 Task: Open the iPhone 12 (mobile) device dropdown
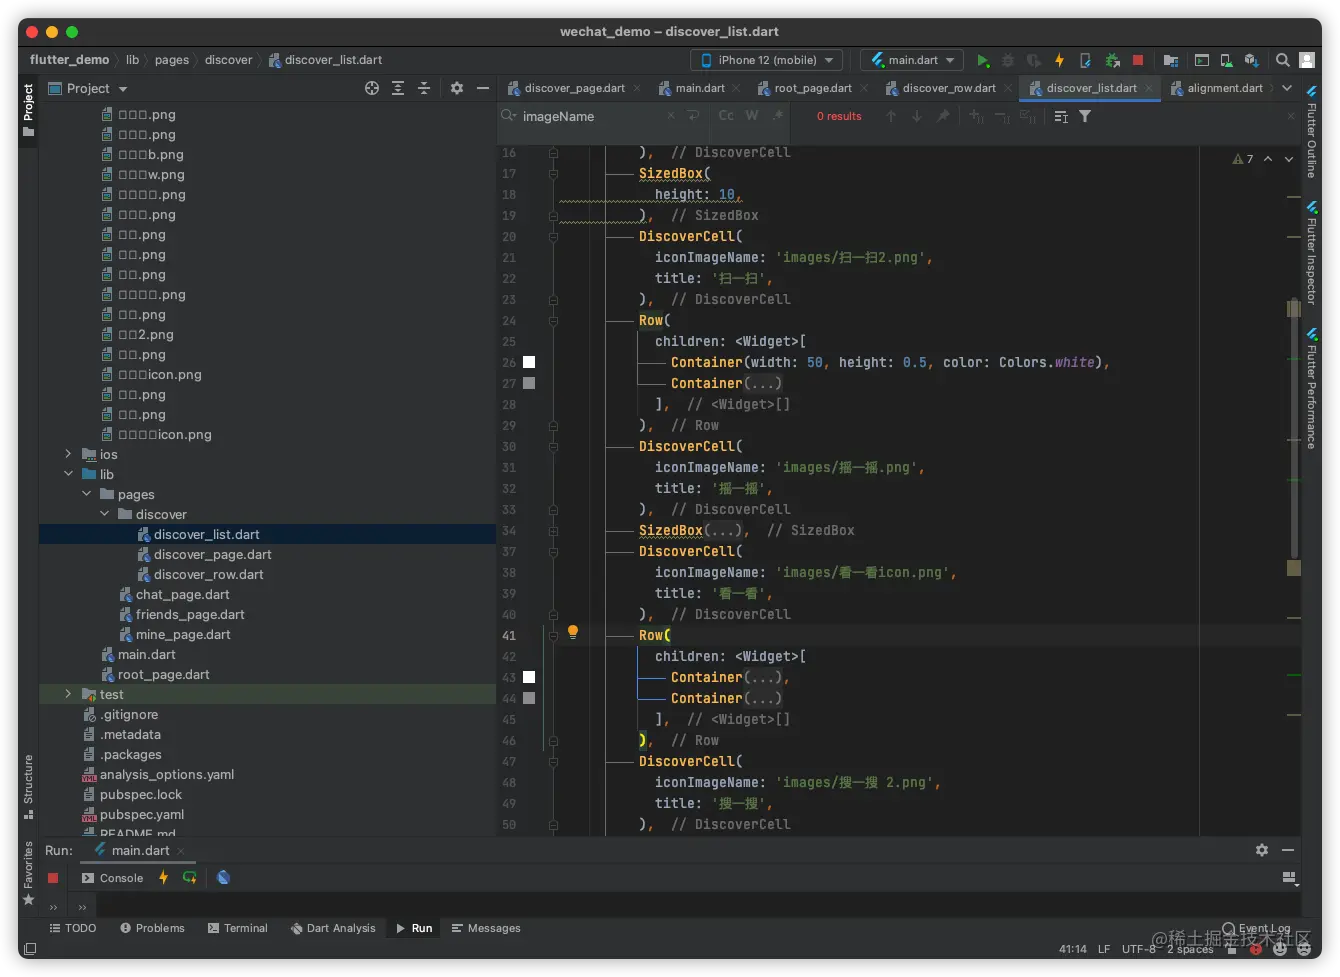(x=767, y=60)
